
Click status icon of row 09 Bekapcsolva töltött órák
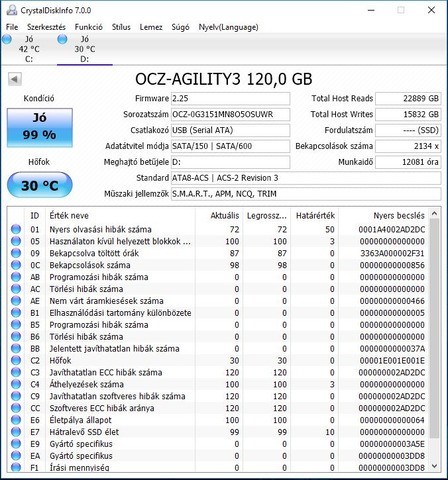coord(16,253)
